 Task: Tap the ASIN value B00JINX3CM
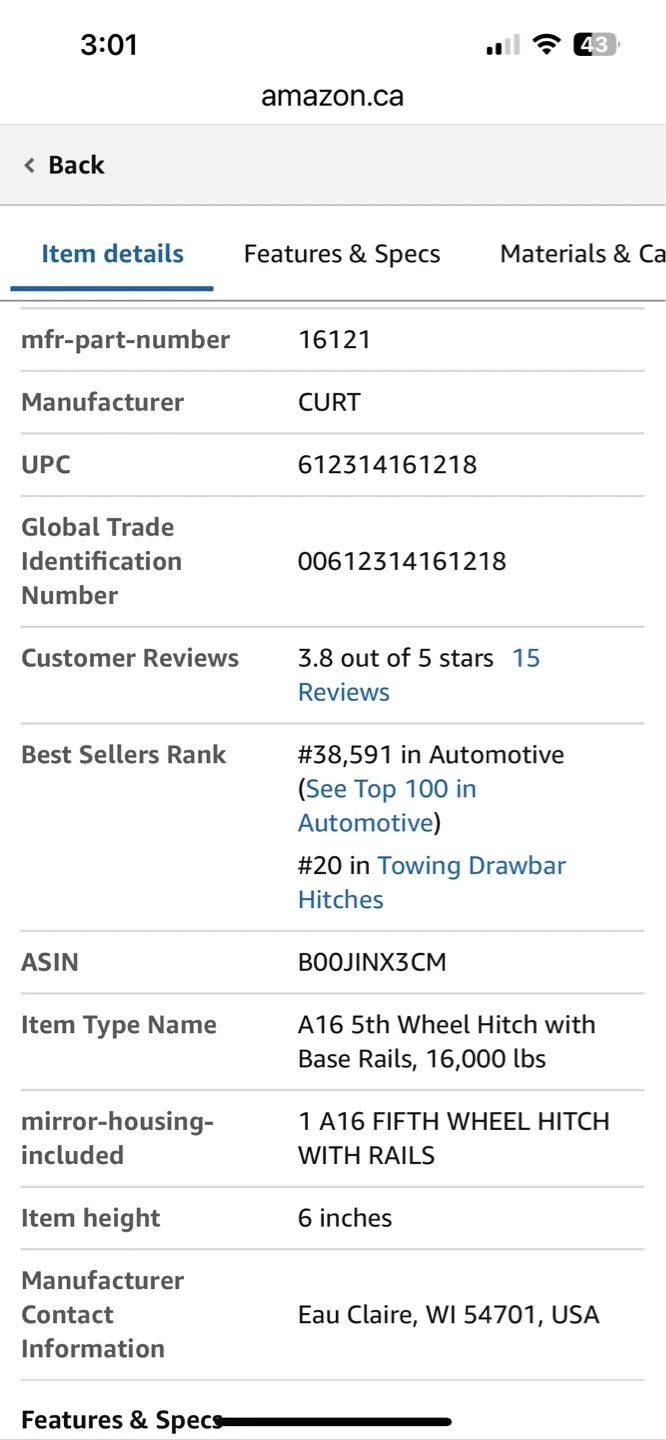pyautogui.click(x=372, y=962)
